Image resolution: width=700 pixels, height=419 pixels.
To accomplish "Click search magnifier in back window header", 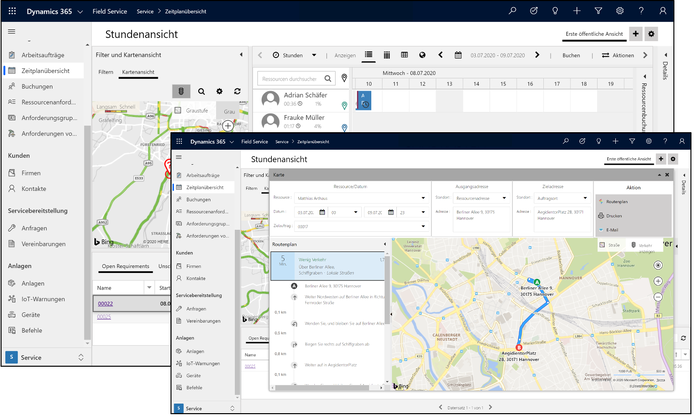I will (512, 11).
